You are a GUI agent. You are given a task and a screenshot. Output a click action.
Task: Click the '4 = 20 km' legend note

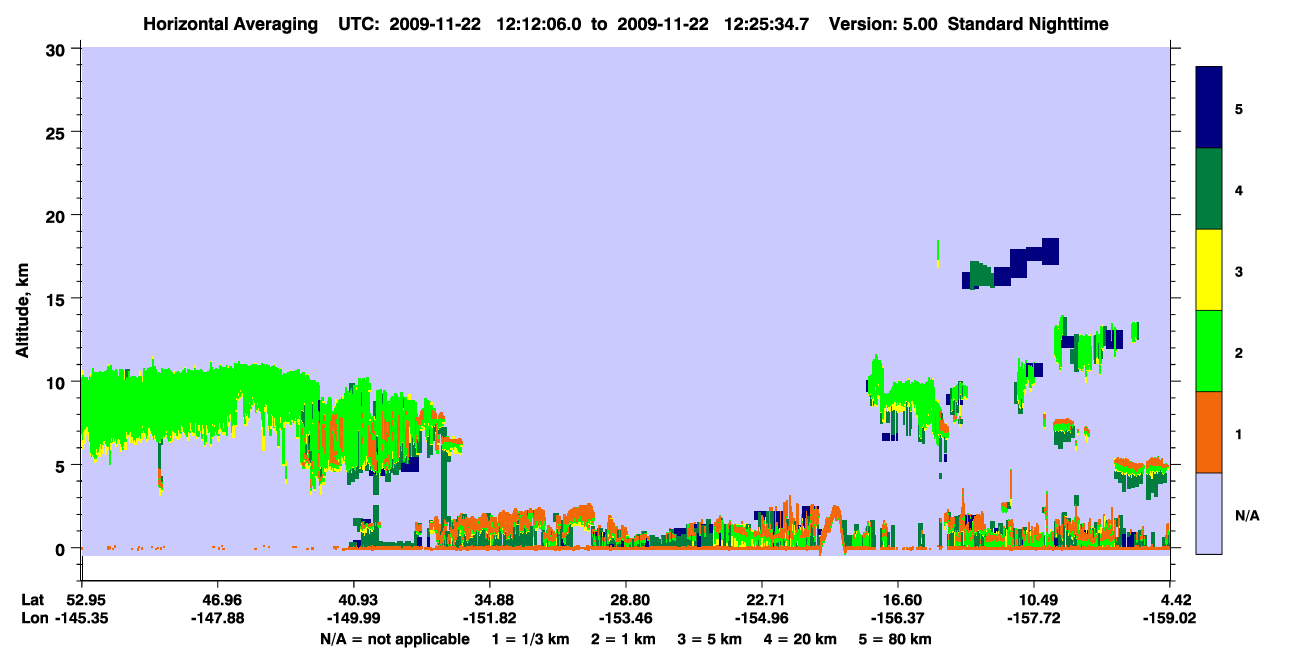coord(801,639)
